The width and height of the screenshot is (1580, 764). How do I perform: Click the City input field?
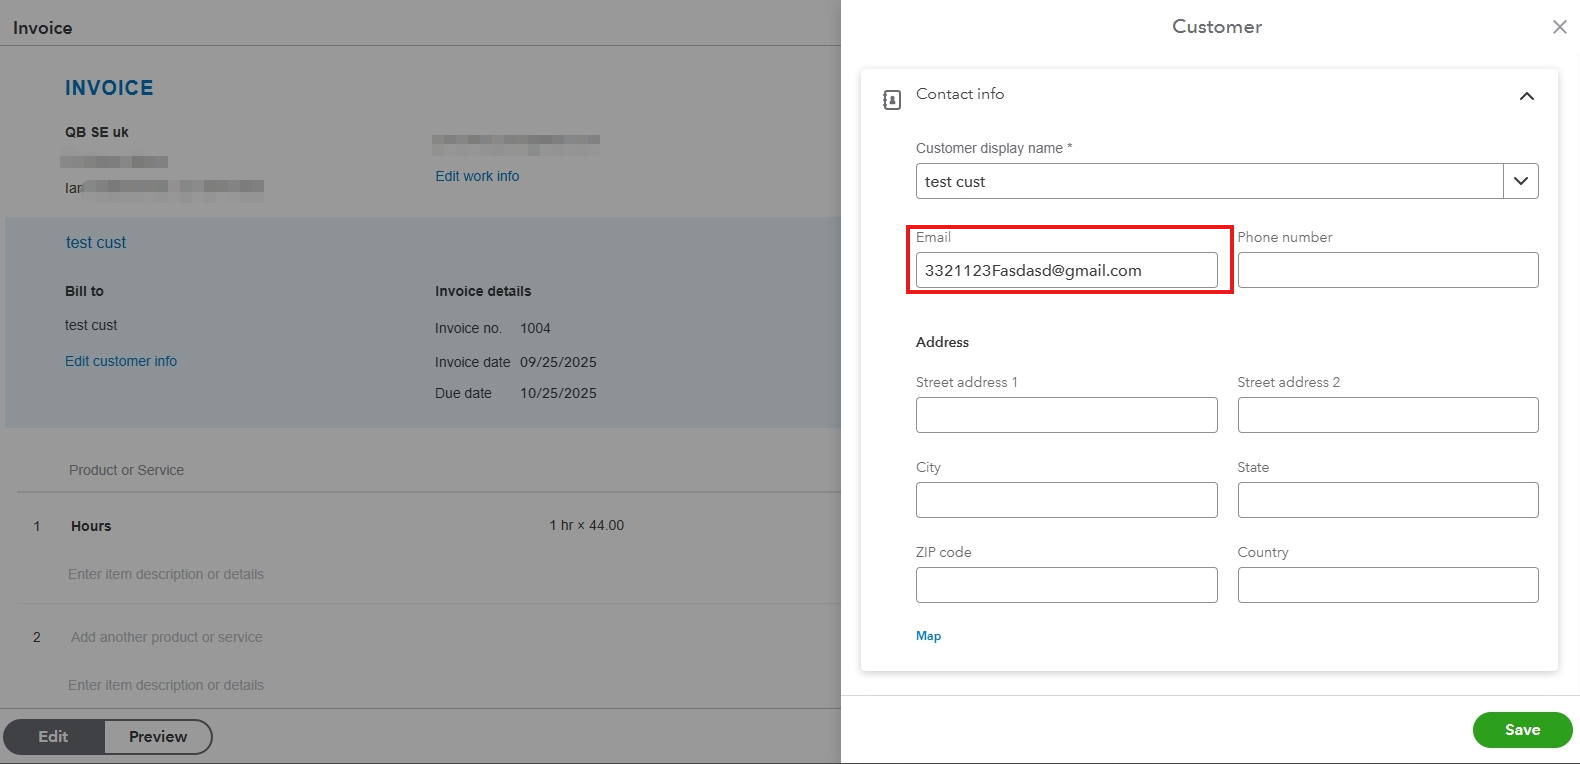(1066, 500)
